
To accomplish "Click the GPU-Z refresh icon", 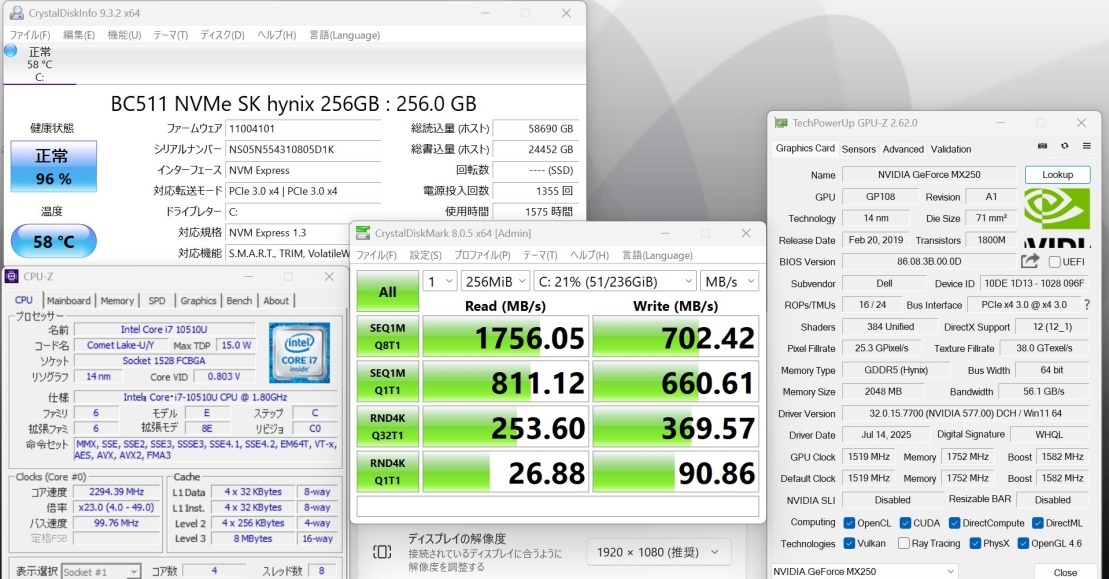I will coord(1064,148).
